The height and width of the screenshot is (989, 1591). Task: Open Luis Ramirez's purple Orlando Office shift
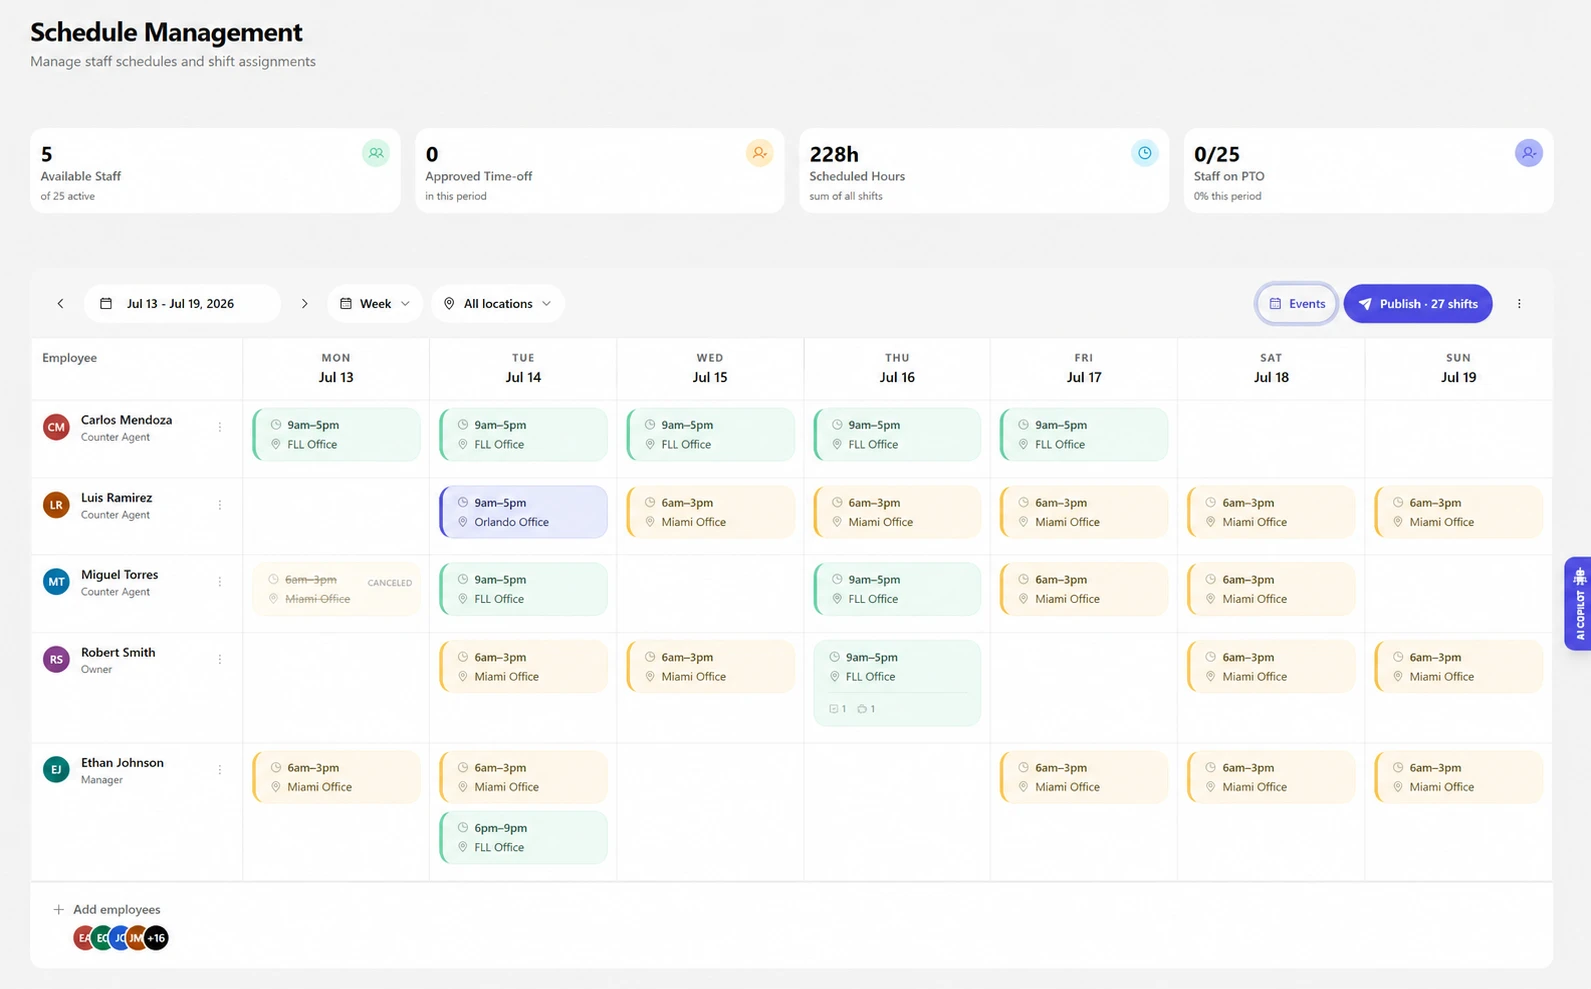(523, 512)
